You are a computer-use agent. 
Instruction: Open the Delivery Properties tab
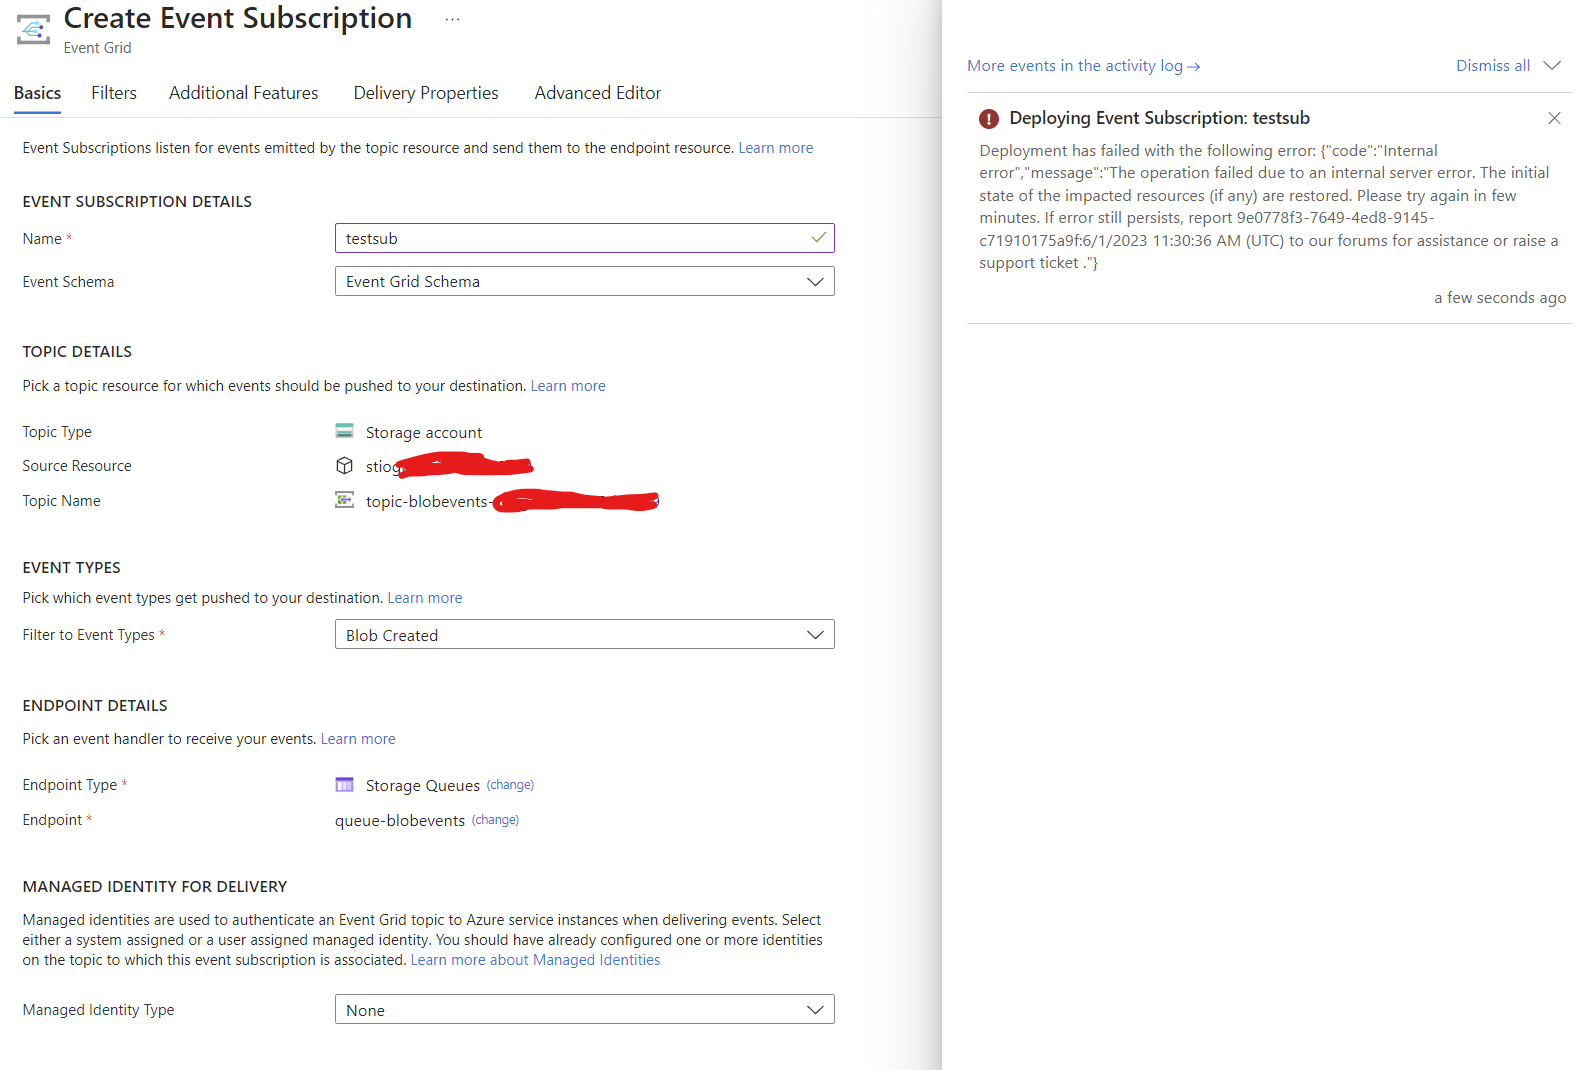coord(426,93)
